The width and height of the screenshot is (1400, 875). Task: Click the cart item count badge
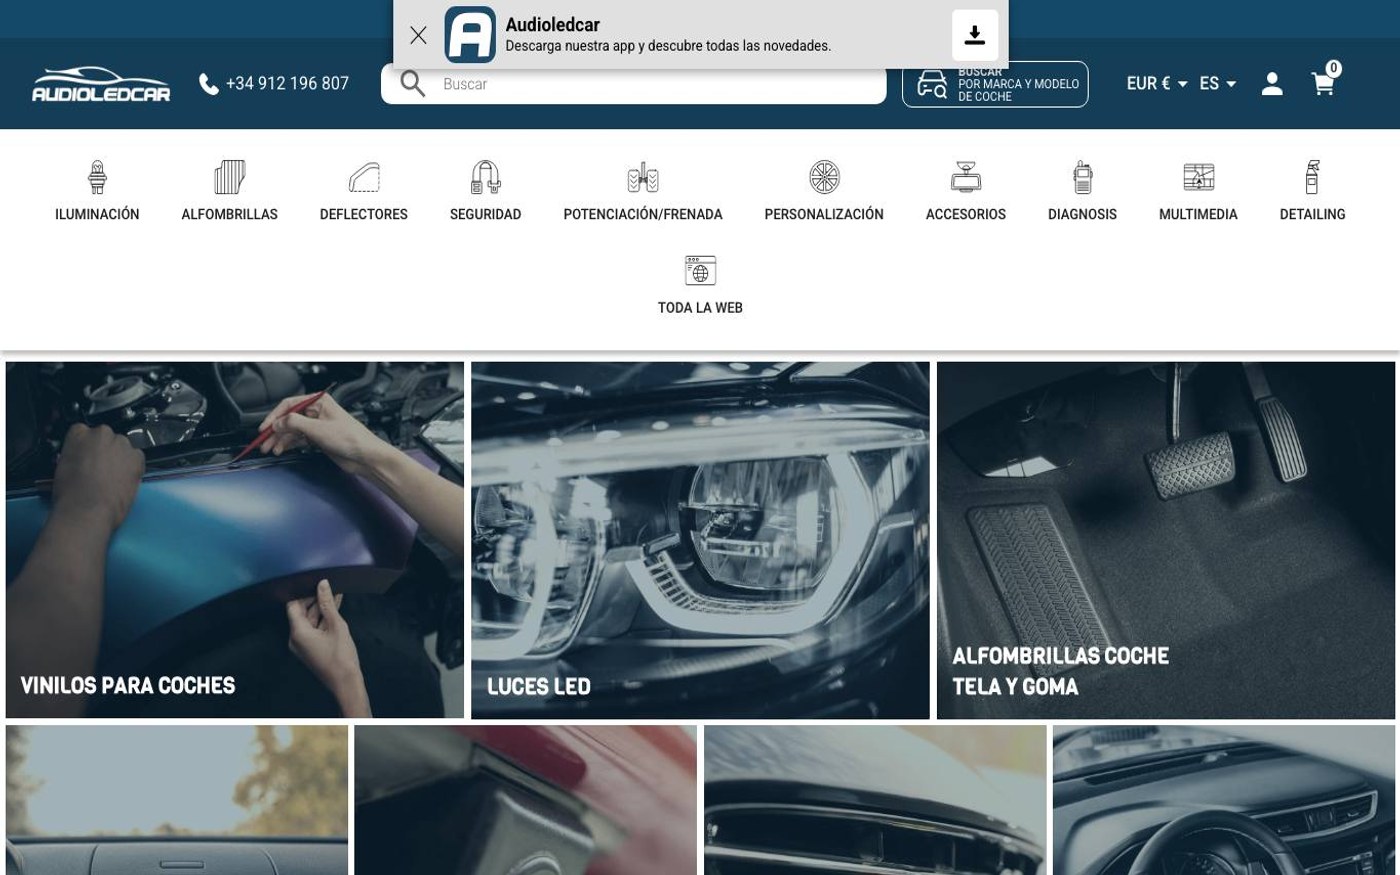[x=1333, y=68]
